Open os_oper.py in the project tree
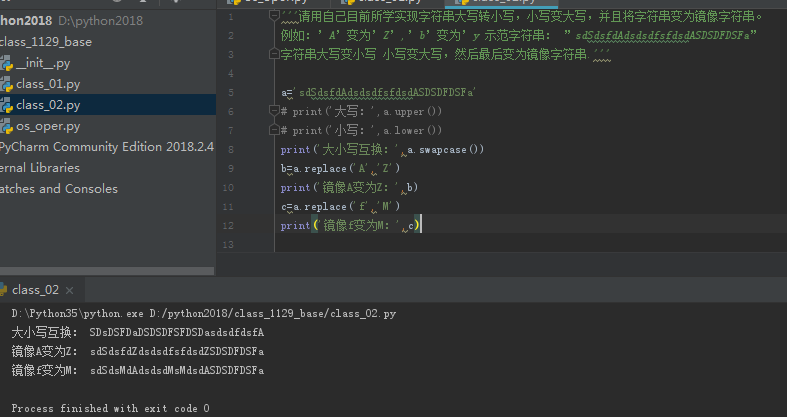This screenshot has width=787, height=417. (x=48, y=126)
